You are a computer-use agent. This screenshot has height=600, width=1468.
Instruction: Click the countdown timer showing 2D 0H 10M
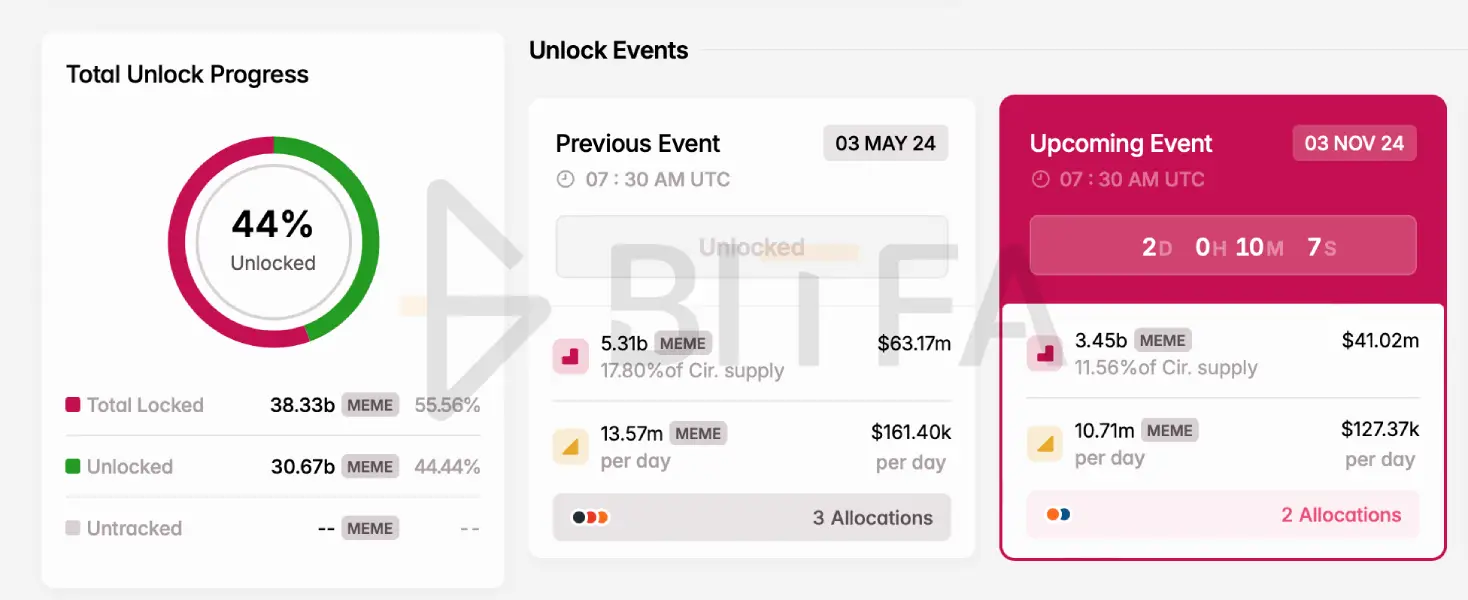coord(1223,246)
